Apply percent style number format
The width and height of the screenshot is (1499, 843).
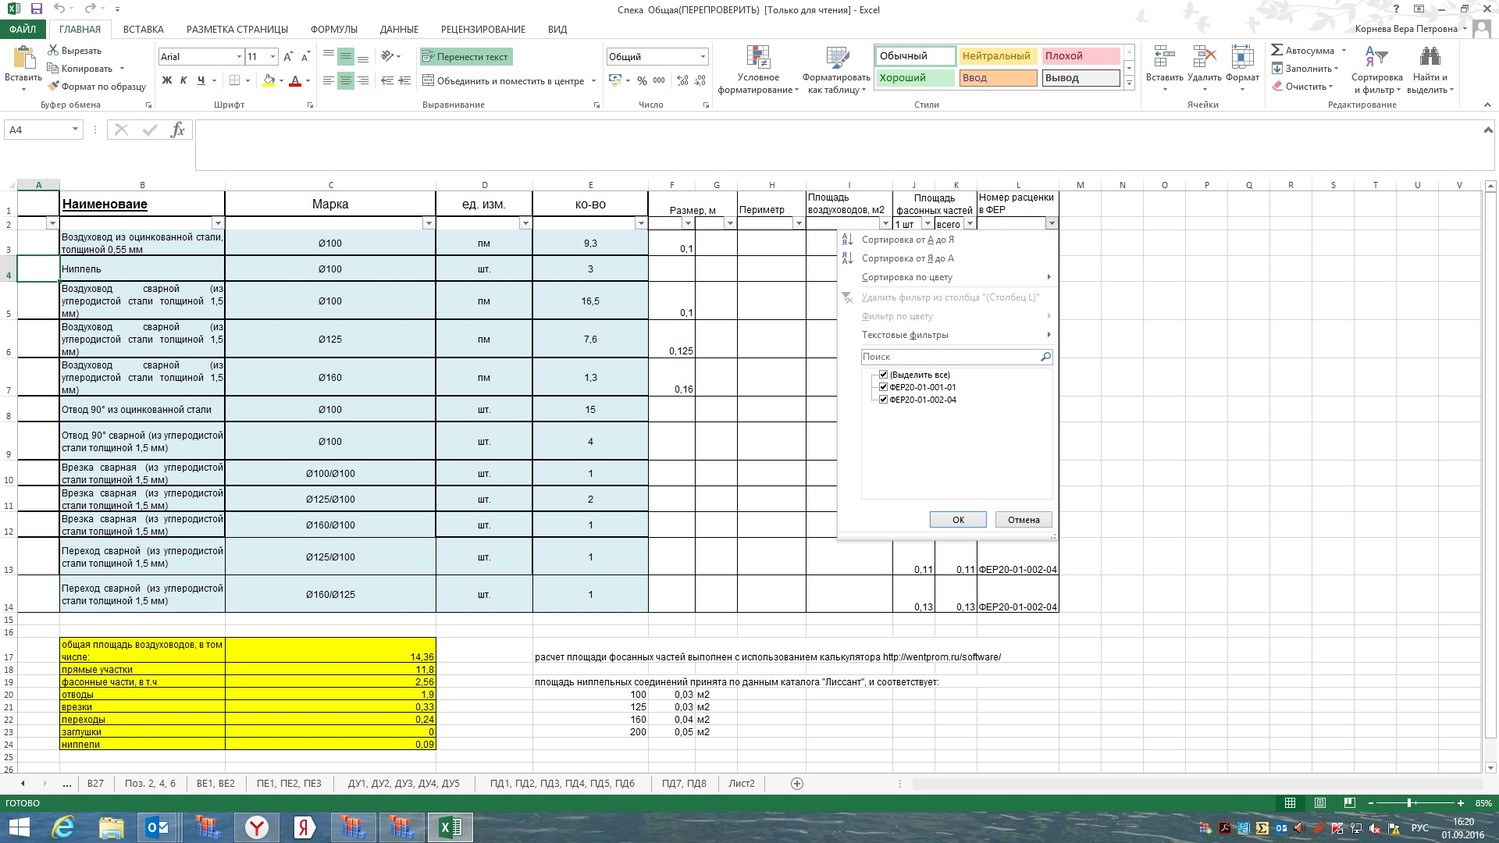pyautogui.click(x=642, y=81)
